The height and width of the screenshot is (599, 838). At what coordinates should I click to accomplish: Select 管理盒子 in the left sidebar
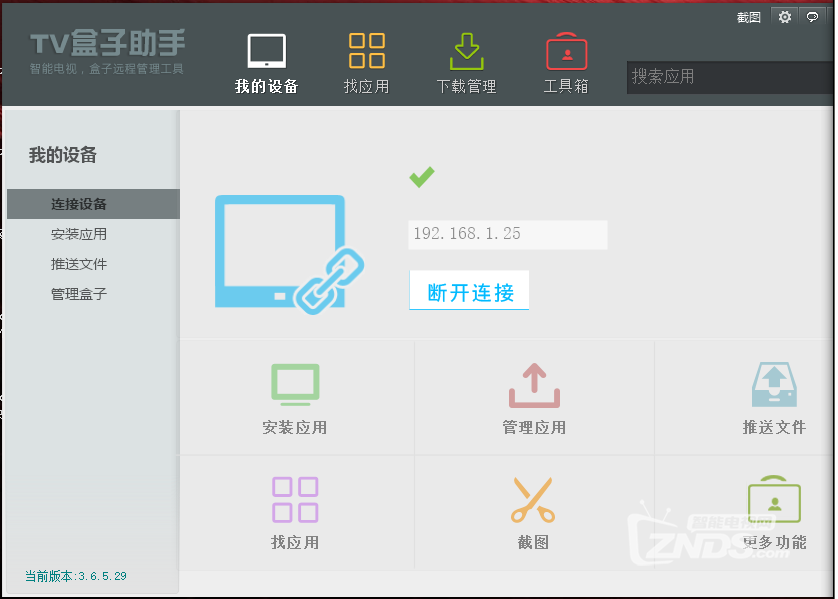79,294
